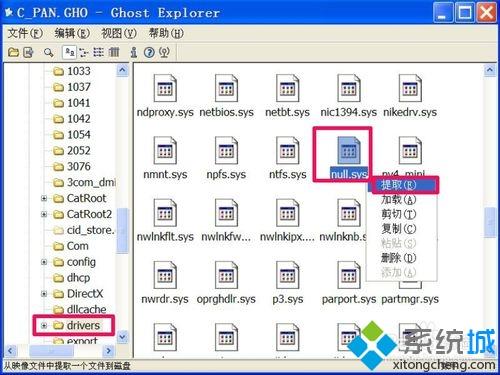Select the netbt.sys file icon
Image resolution: width=500 pixels, height=375 pixels.
tap(287, 88)
